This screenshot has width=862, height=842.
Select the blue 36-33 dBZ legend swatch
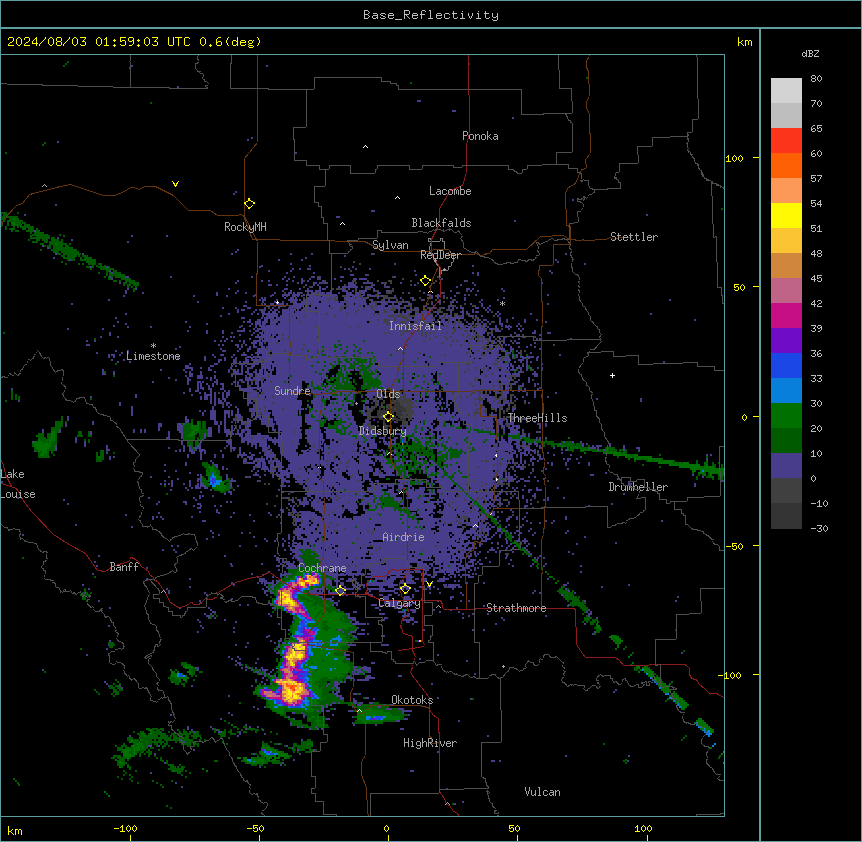coord(786,366)
